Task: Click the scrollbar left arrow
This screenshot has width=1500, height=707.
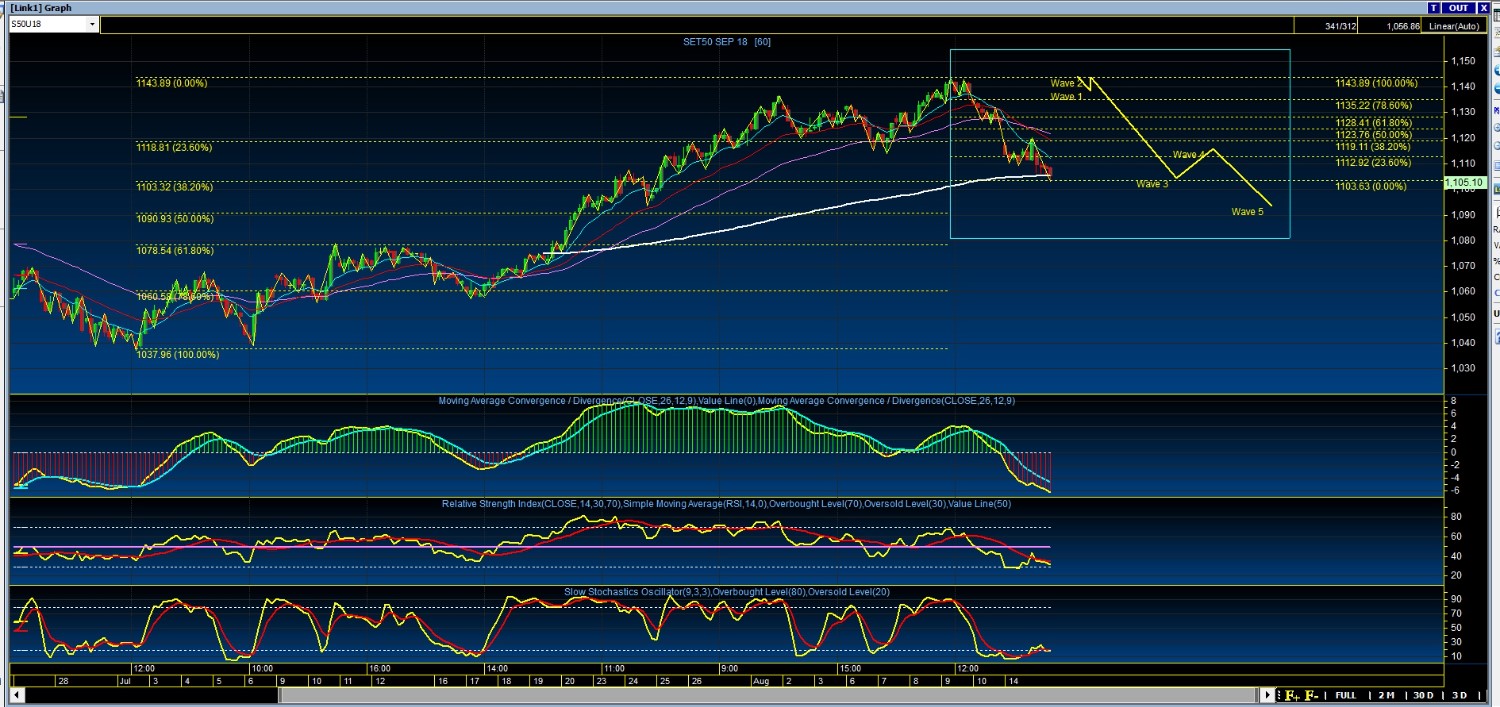Action: click(x=17, y=695)
